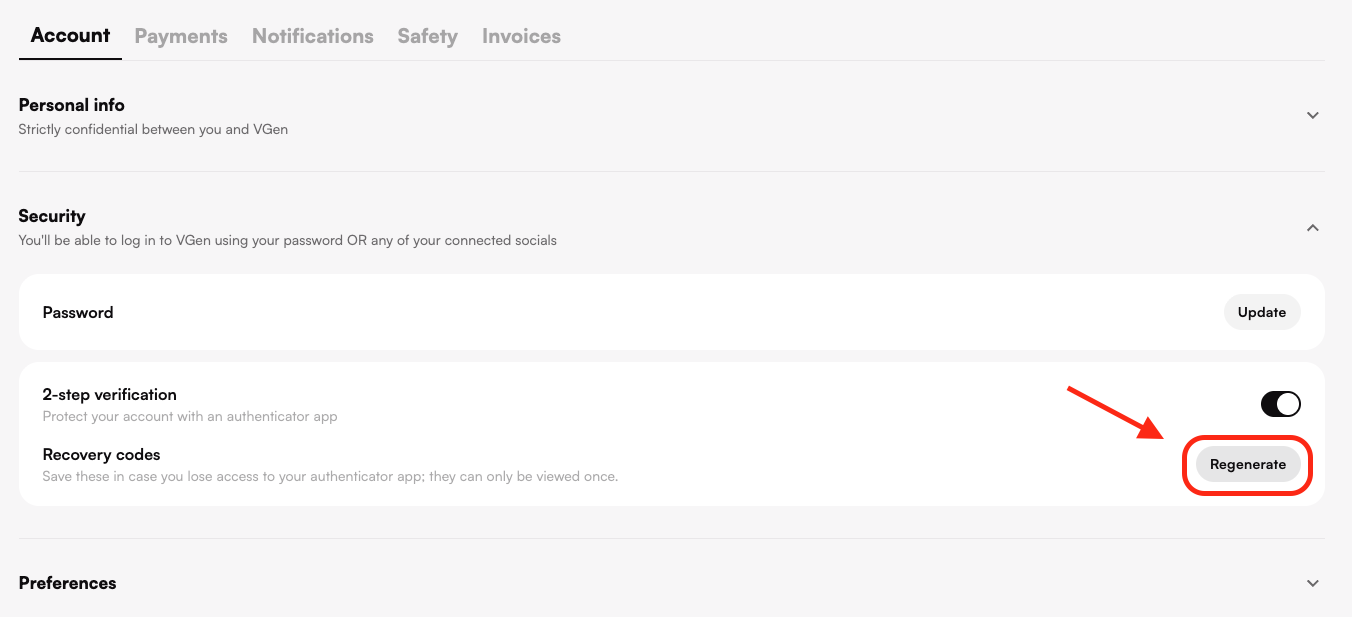Screen dimensions: 1352x617
Task: Expand Preferences with its chevron arrow
Action: [1313, 583]
